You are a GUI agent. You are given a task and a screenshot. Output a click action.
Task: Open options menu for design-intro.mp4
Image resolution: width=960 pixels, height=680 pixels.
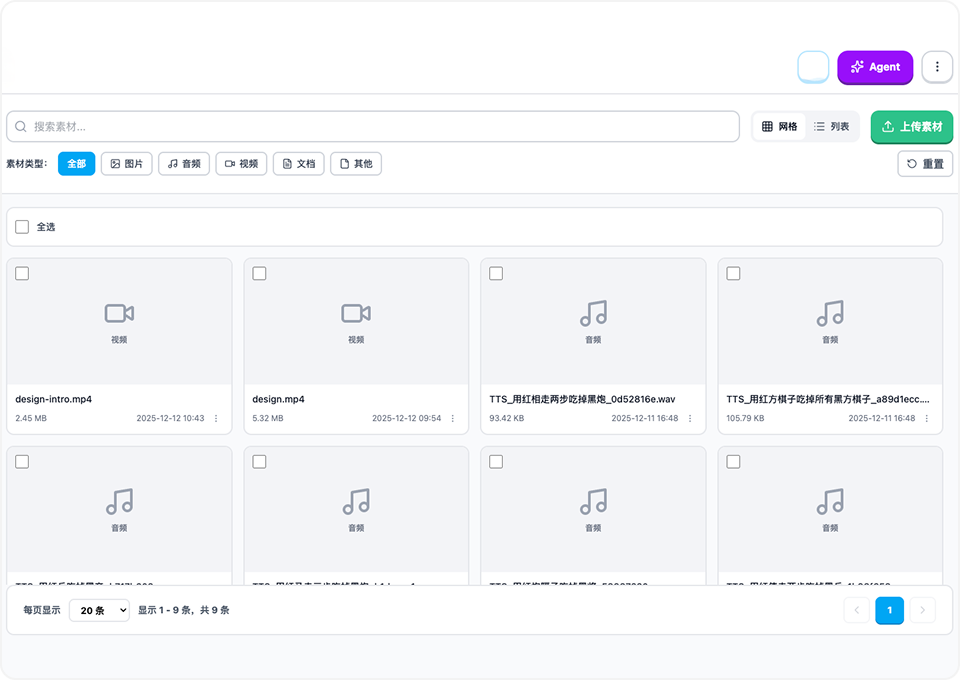tap(216, 418)
